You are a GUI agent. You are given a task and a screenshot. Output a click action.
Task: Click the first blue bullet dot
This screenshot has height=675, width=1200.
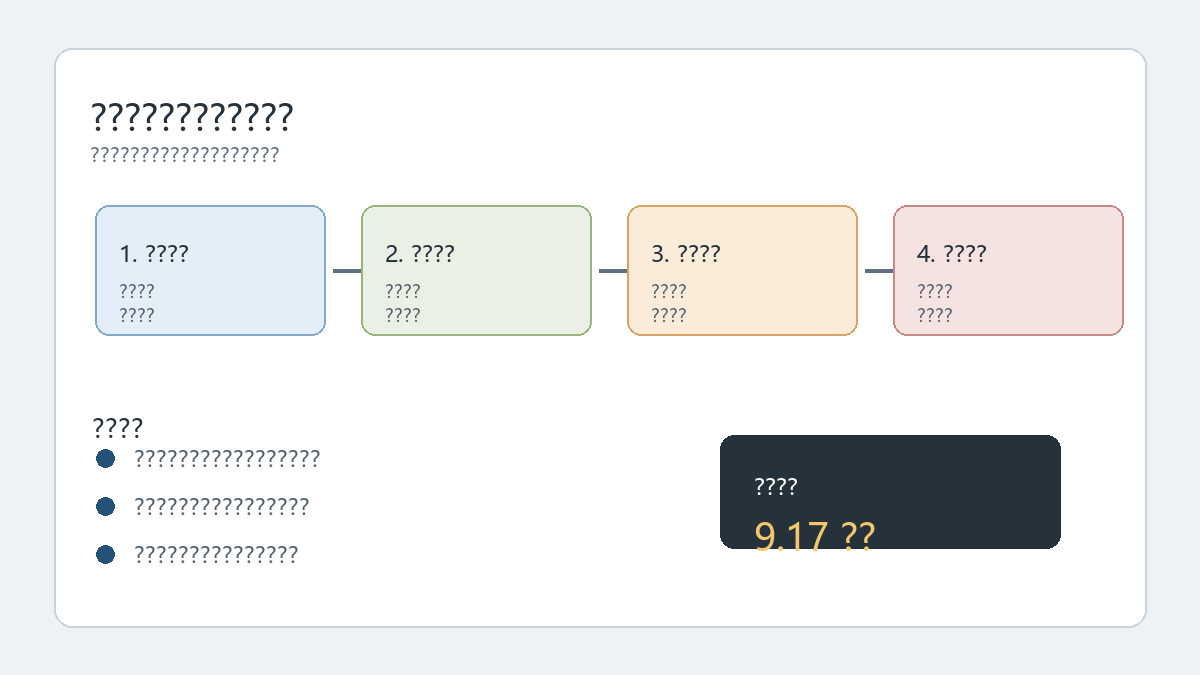(106, 458)
